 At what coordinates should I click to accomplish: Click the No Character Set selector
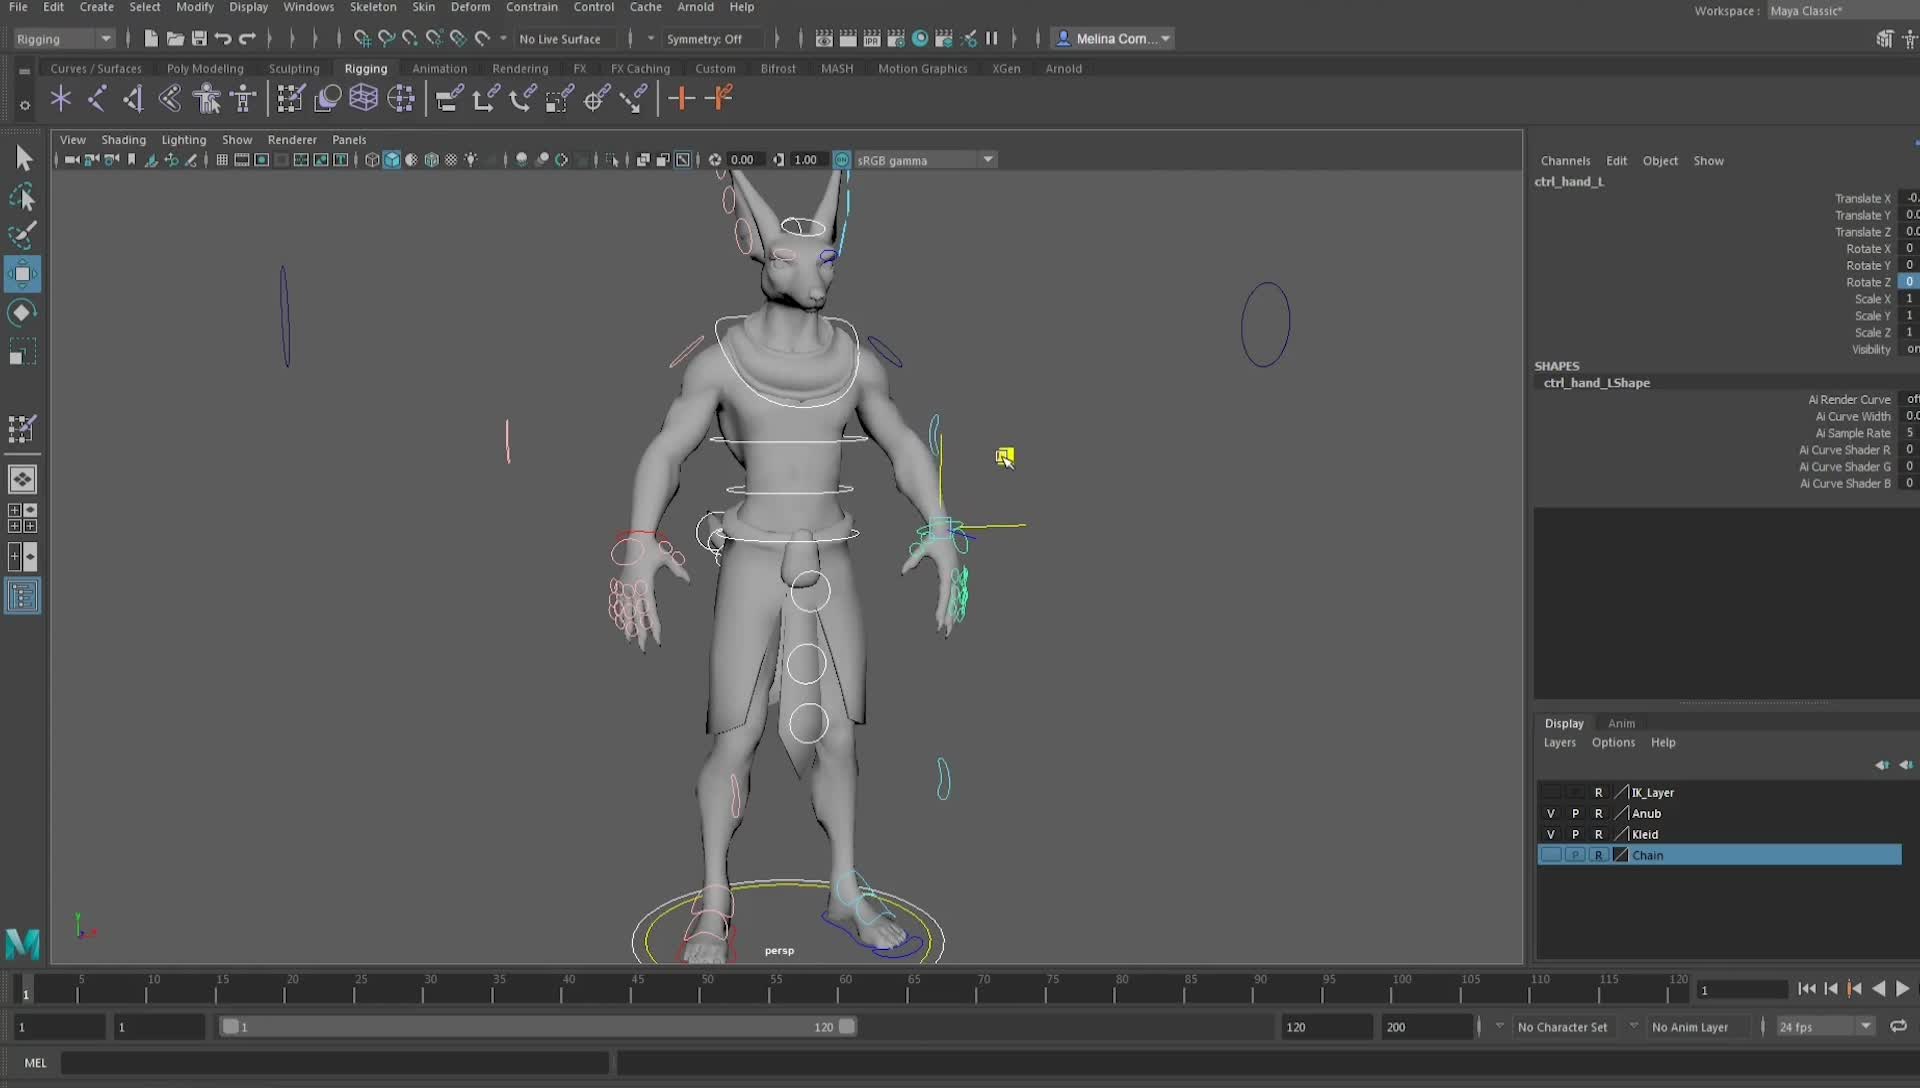[x=1563, y=1026]
